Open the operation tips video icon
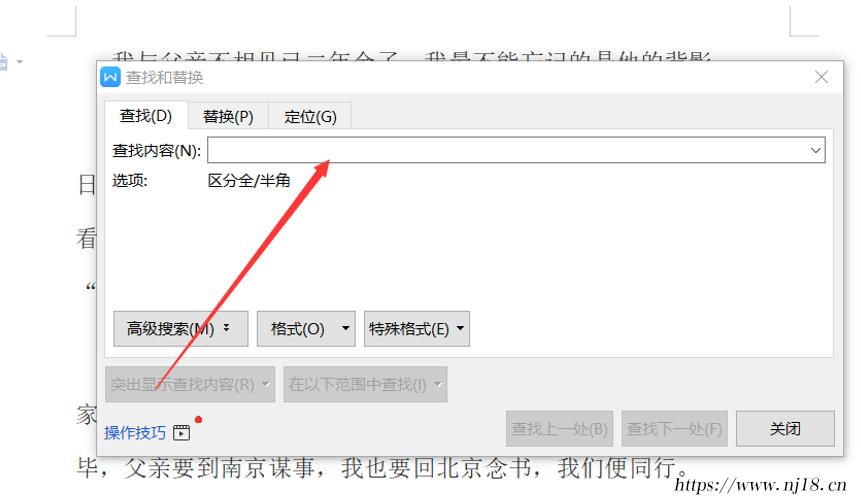The image size is (861, 500). click(x=181, y=432)
